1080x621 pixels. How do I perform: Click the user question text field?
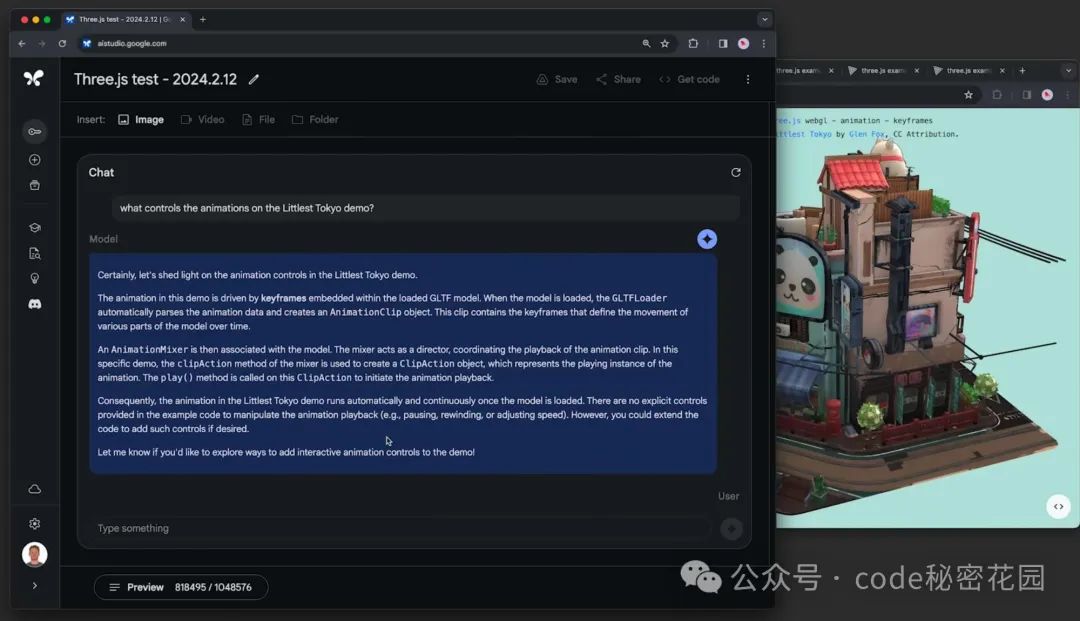tap(426, 208)
